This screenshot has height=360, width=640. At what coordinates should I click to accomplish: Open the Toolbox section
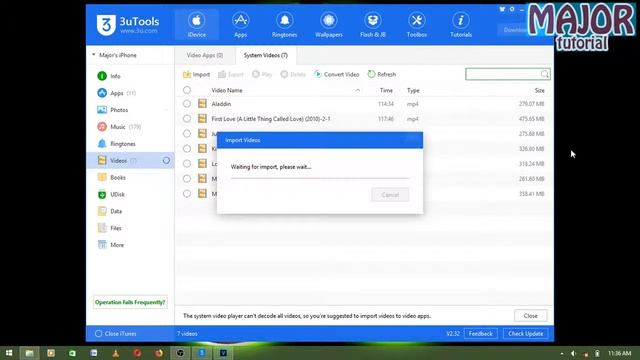pyautogui.click(x=417, y=25)
